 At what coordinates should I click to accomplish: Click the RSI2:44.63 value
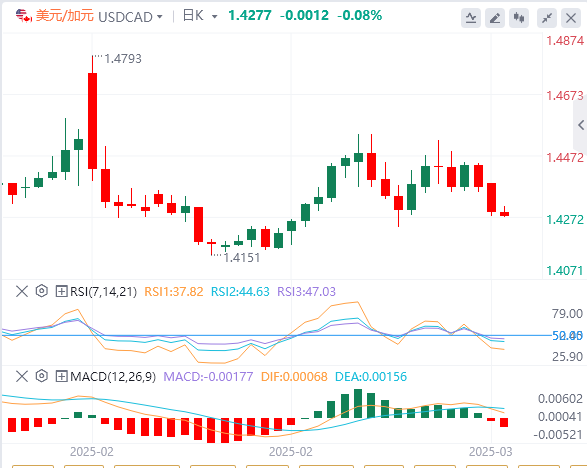click(x=240, y=292)
